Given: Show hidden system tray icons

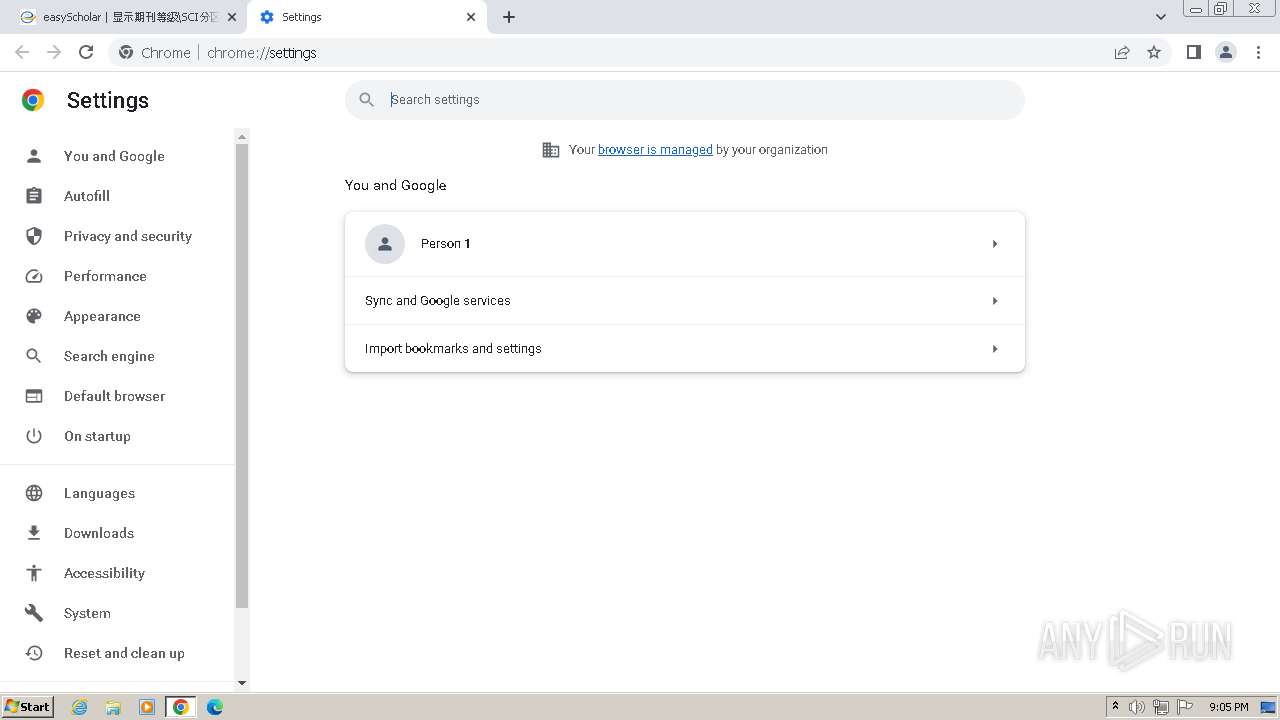Looking at the screenshot, I should pos(1115,707).
